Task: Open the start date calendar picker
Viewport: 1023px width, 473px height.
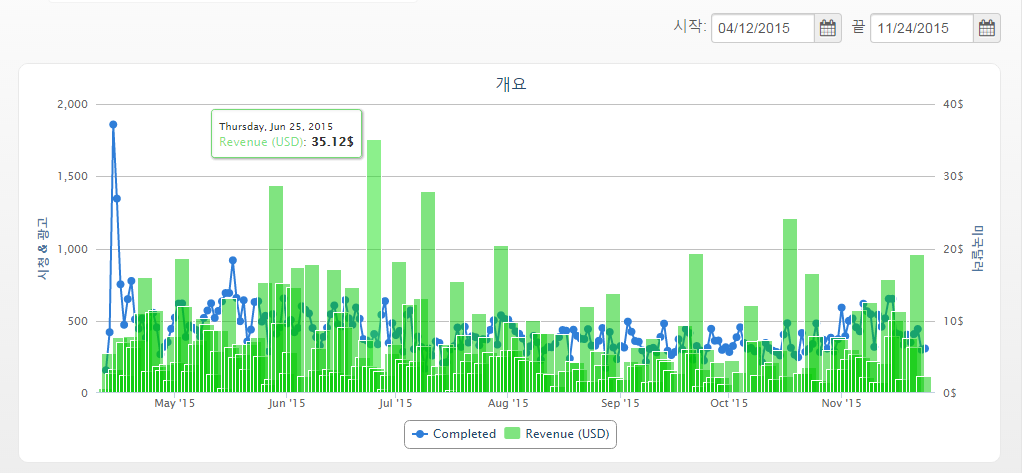Action: pyautogui.click(x=828, y=28)
